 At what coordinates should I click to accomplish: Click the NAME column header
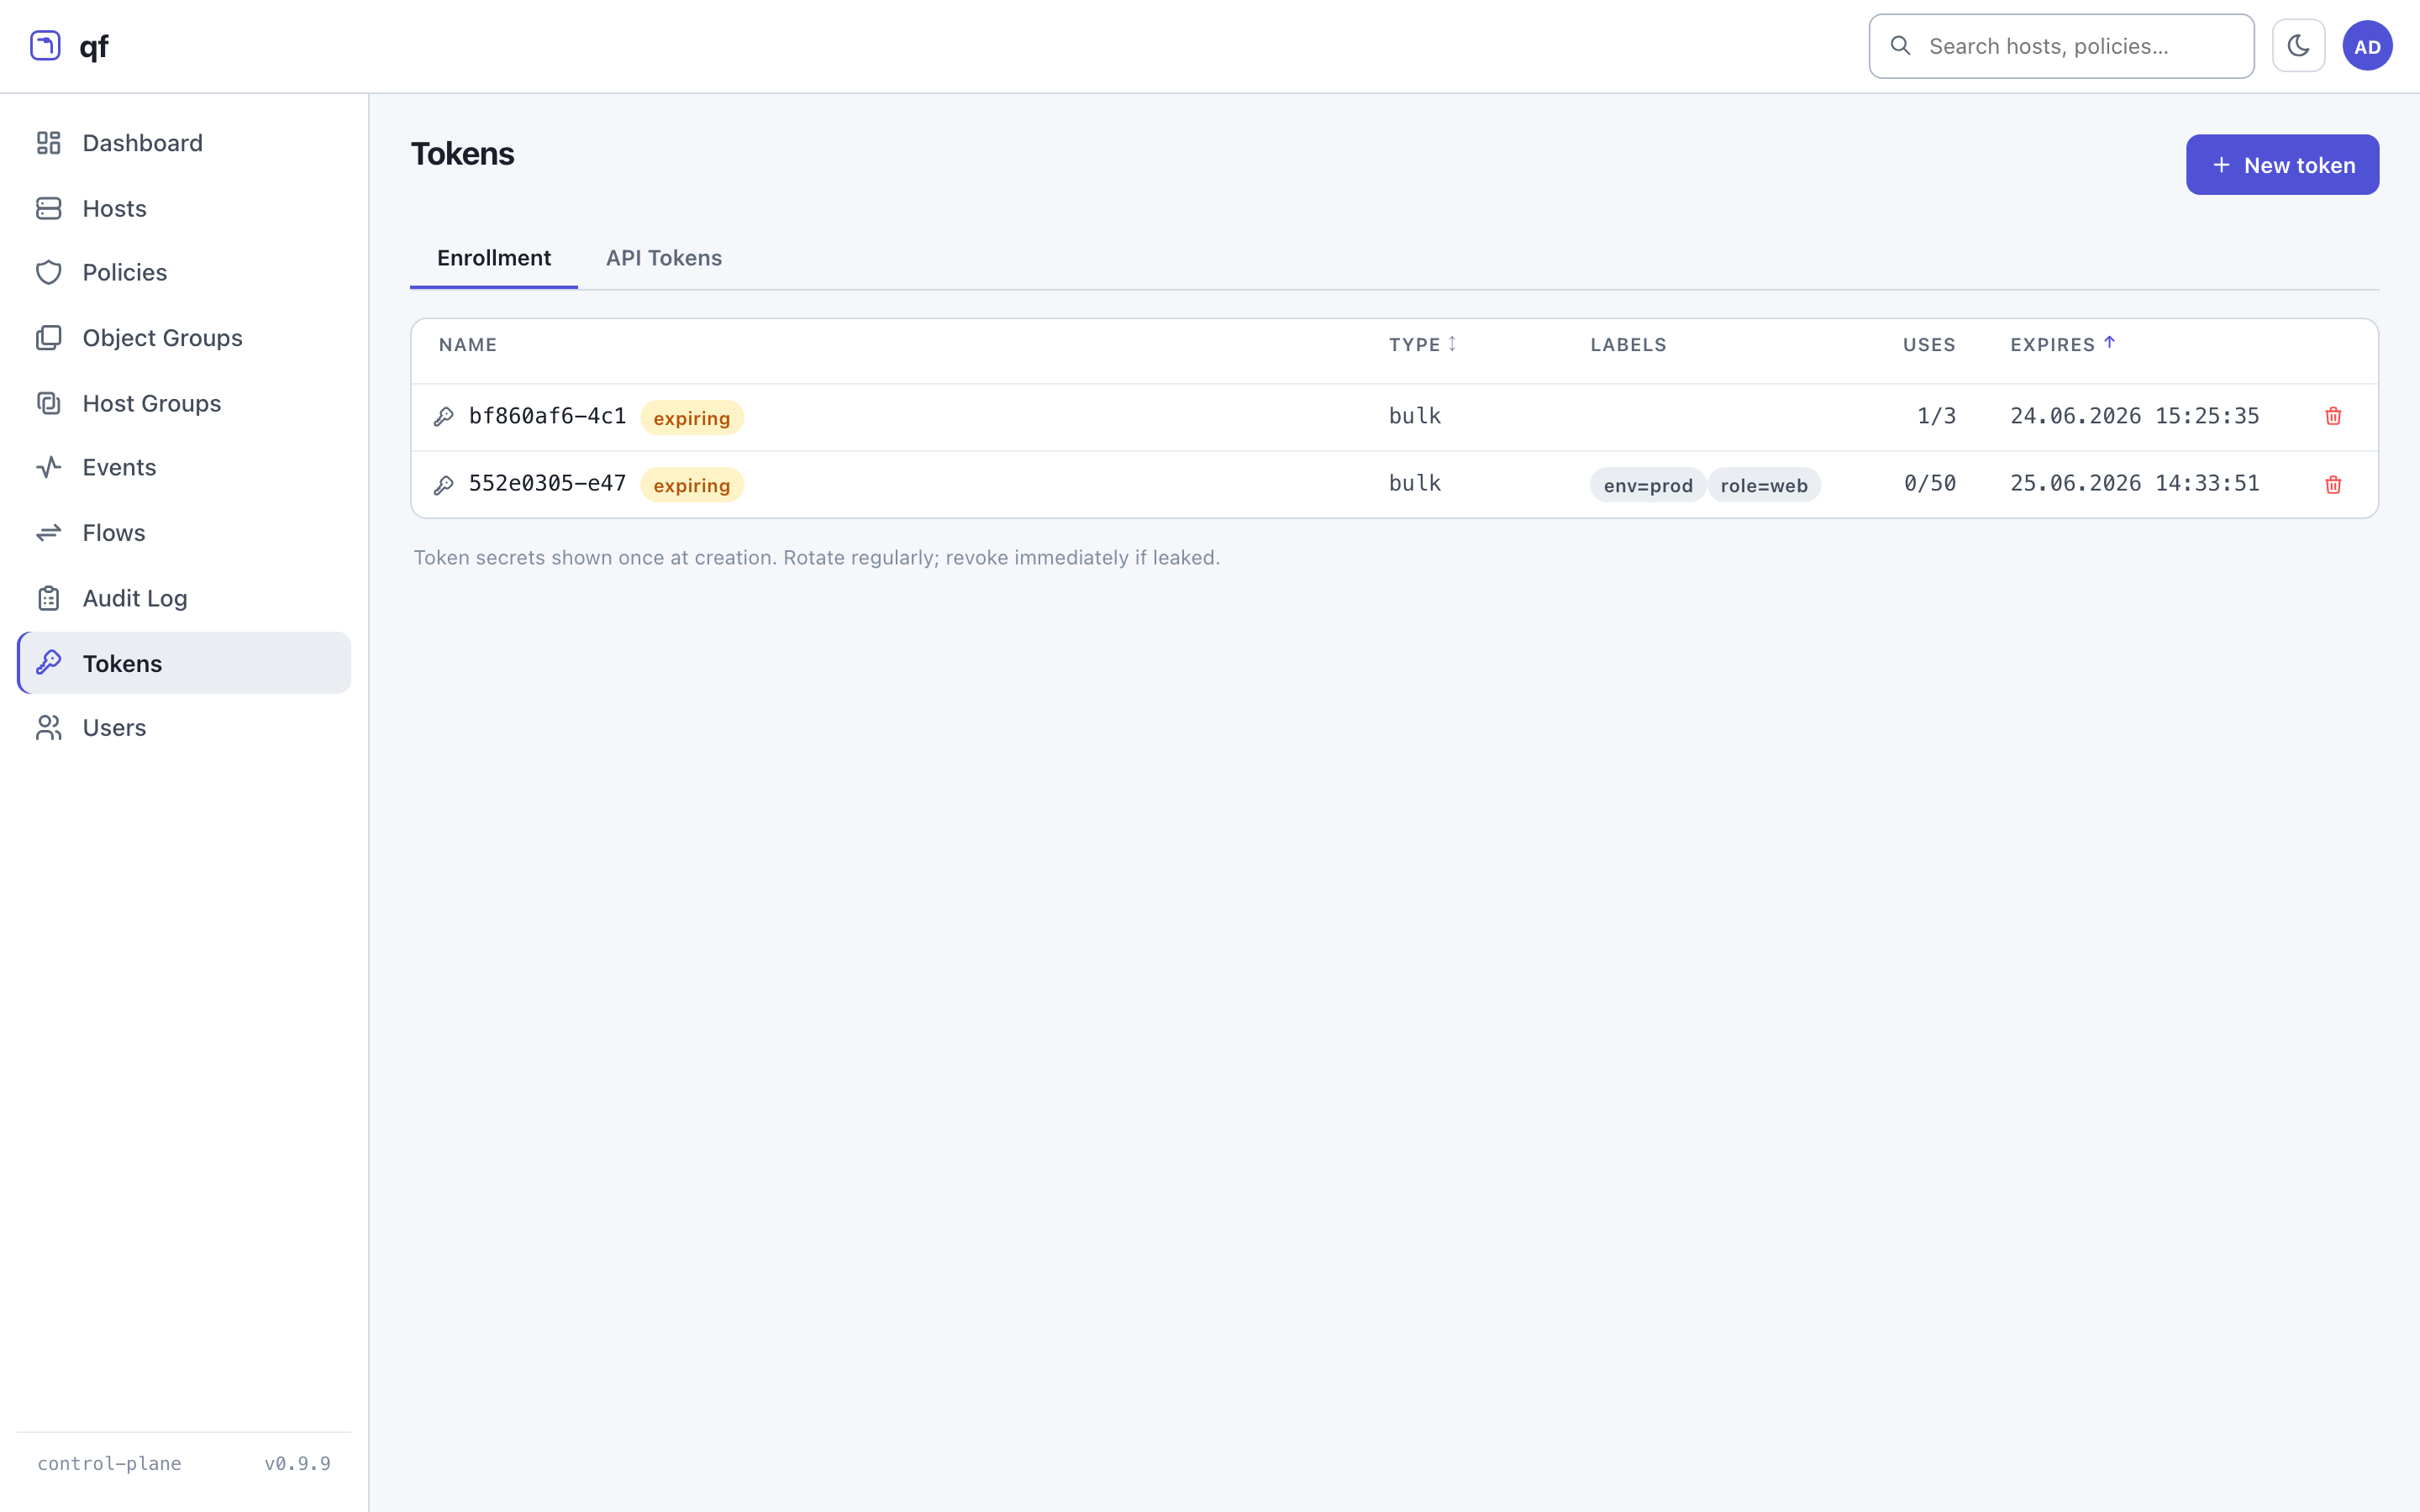467,345
